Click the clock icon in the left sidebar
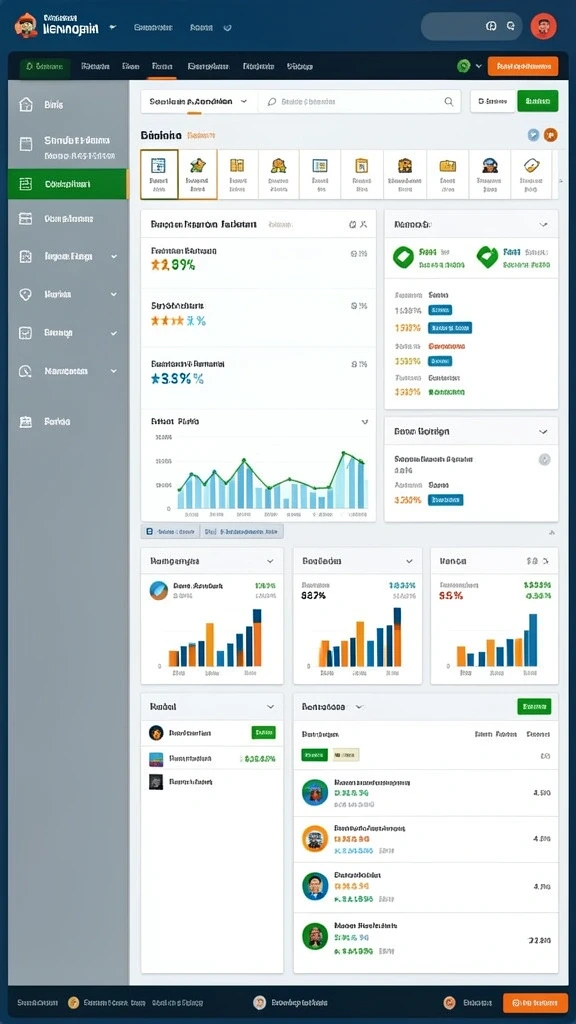This screenshot has width=576, height=1024. [x=25, y=371]
